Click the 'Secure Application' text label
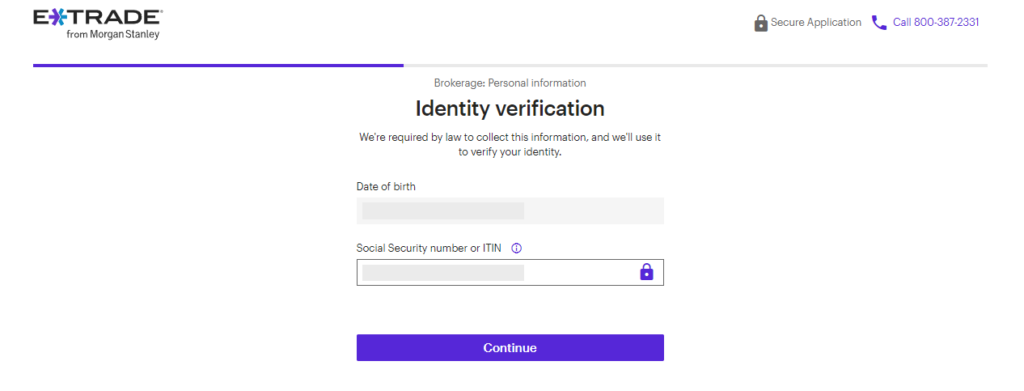The width and height of the screenshot is (1024, 391). (816, 23)
